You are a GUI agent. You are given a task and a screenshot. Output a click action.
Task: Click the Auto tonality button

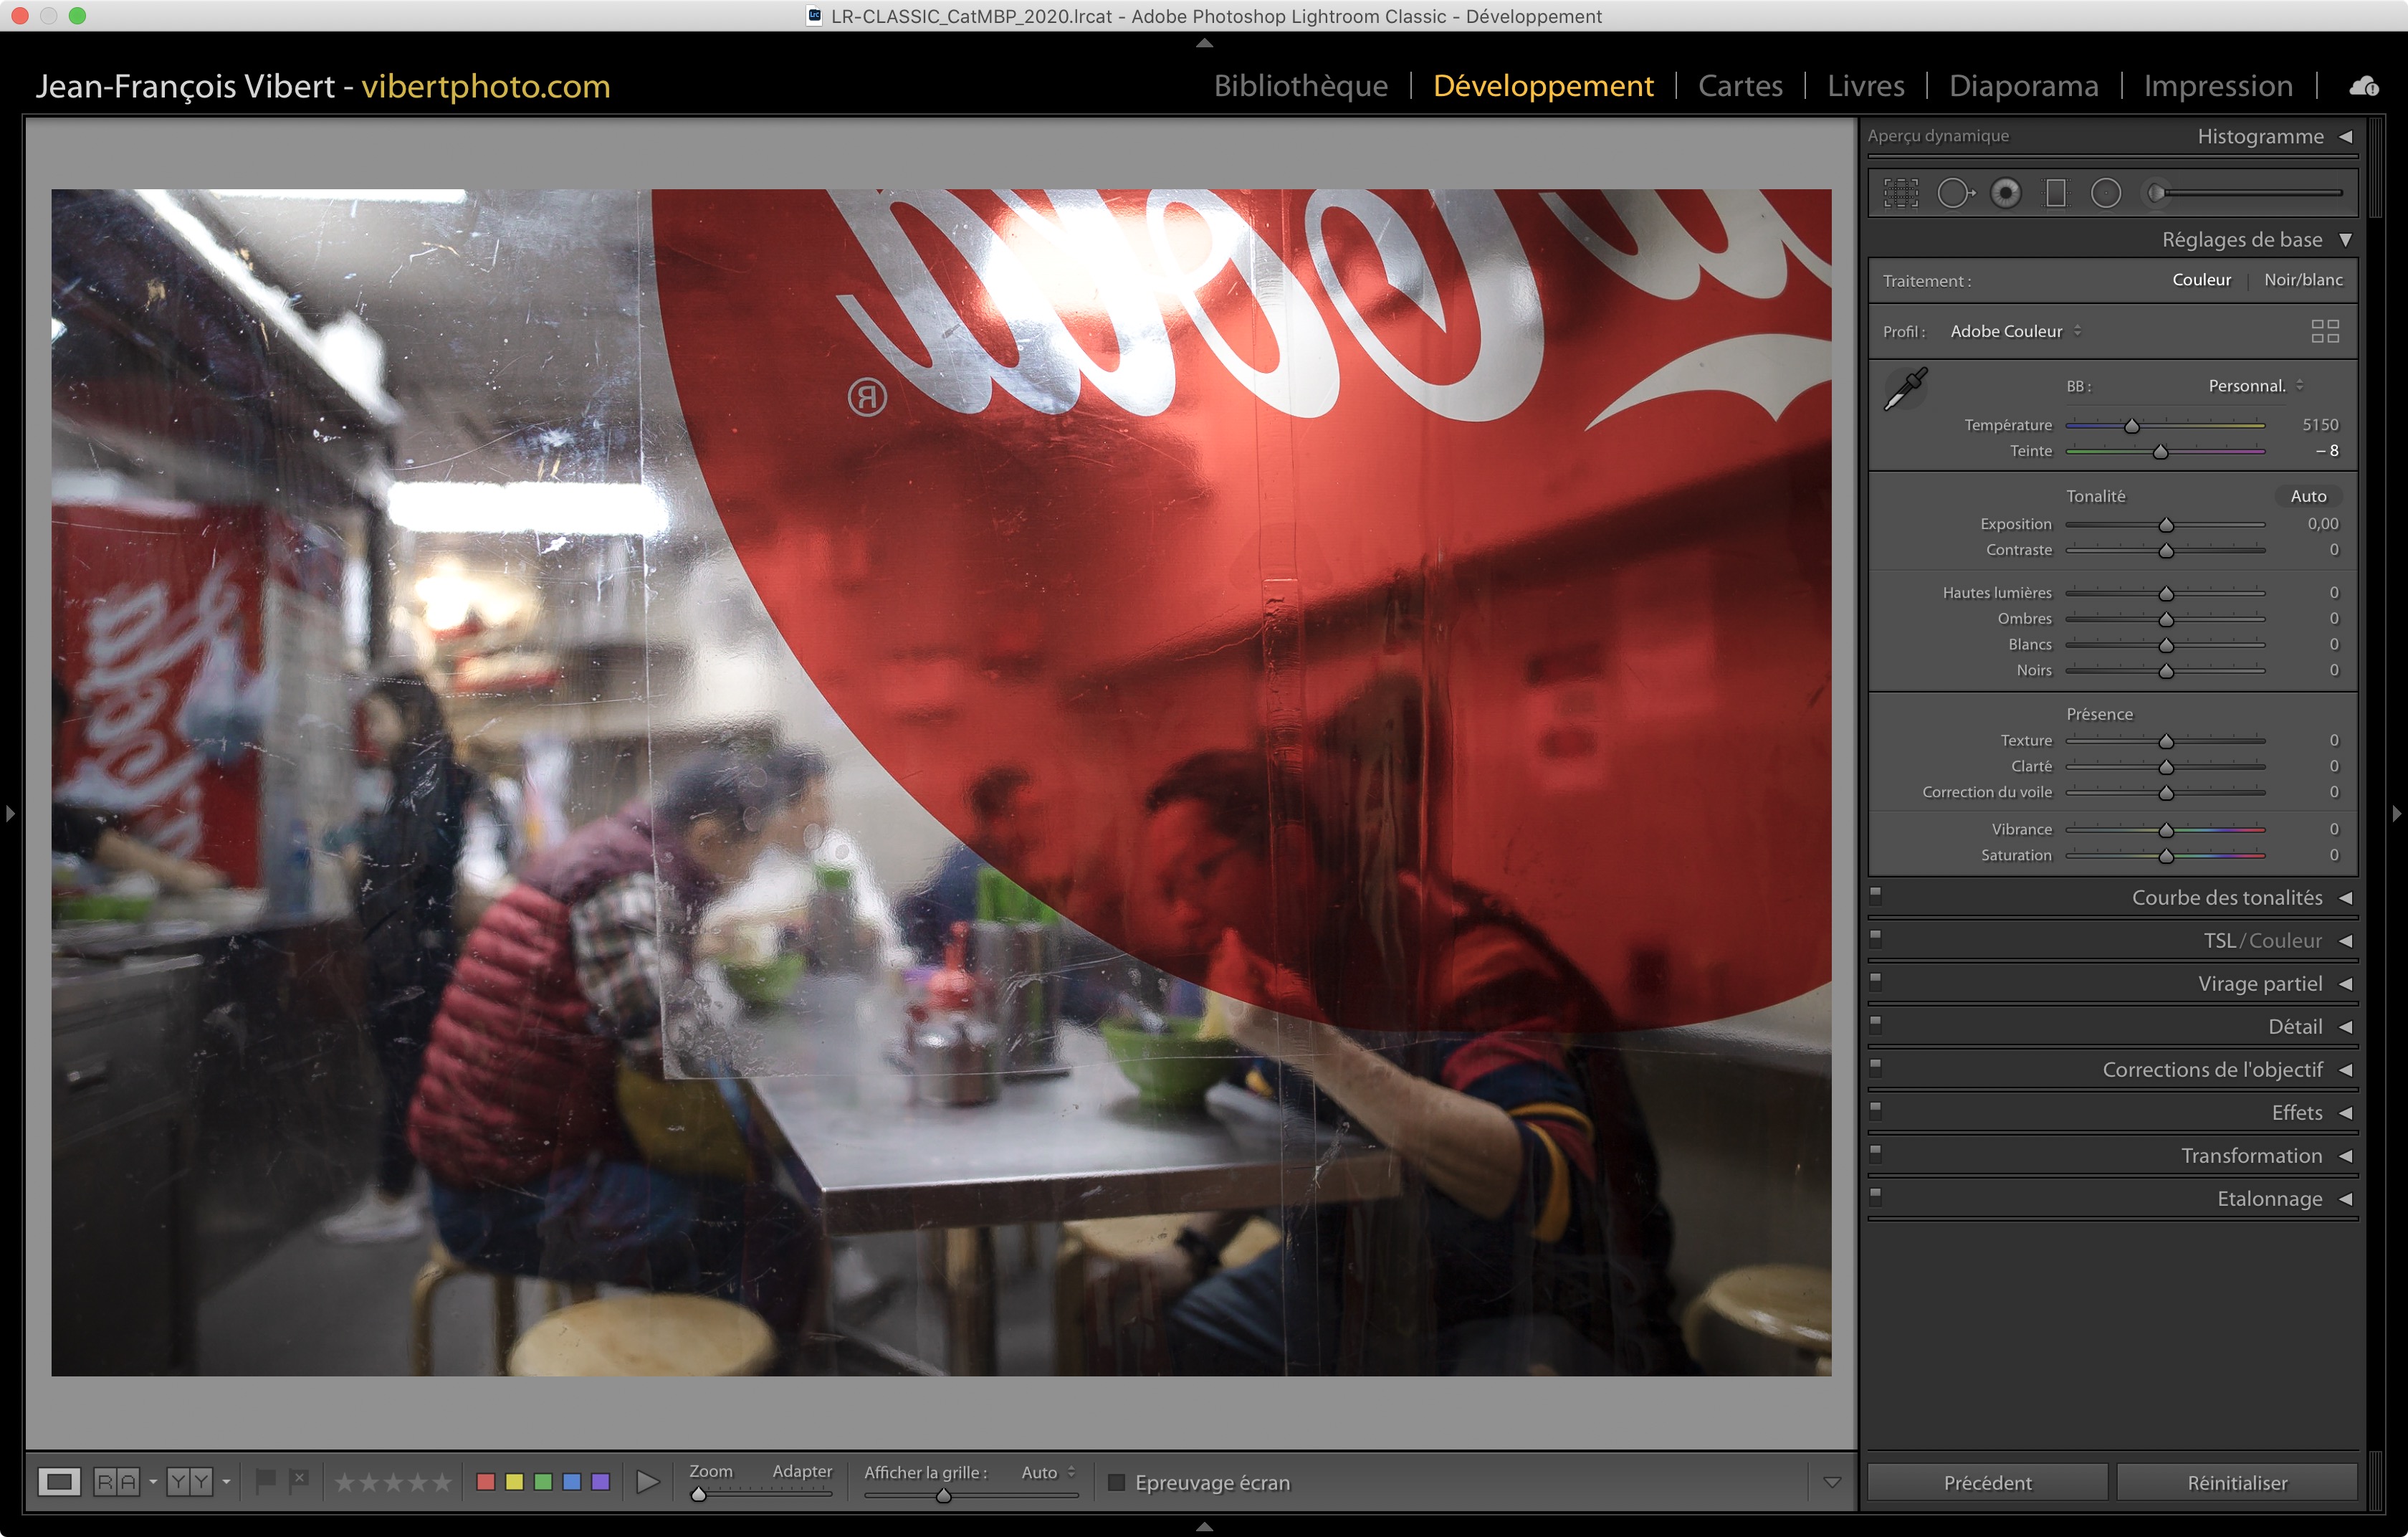[x=2308, y=496]
